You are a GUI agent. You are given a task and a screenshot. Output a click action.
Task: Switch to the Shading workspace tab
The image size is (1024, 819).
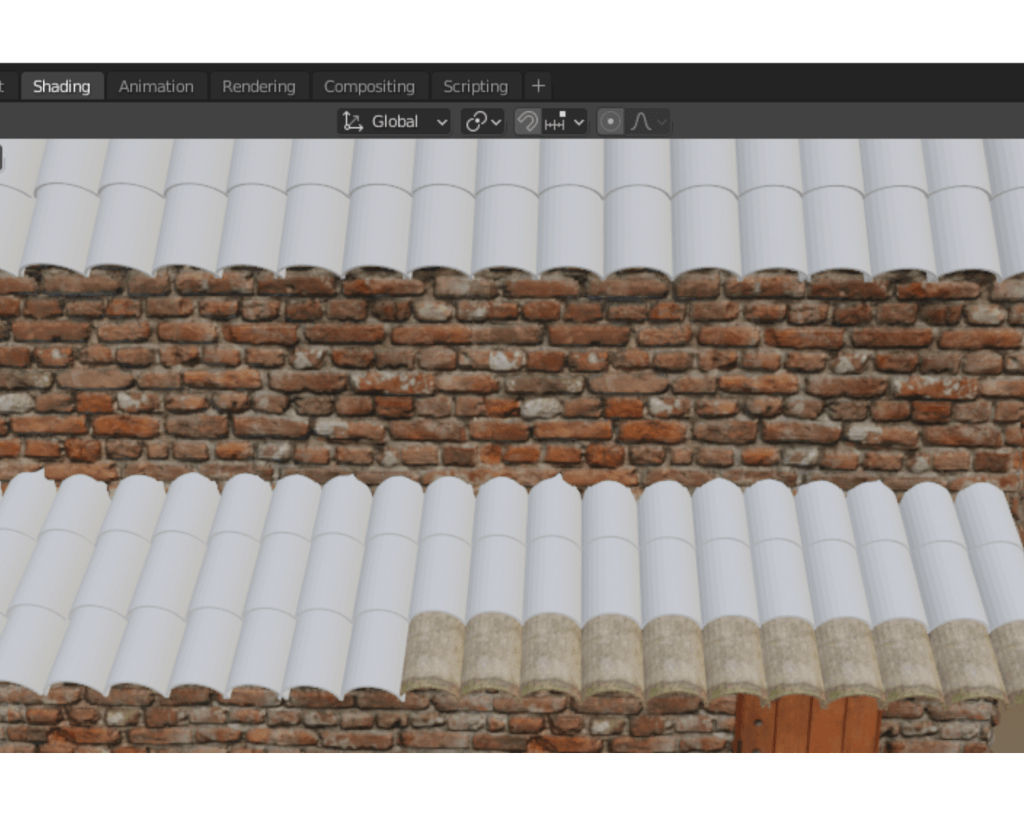61,86
